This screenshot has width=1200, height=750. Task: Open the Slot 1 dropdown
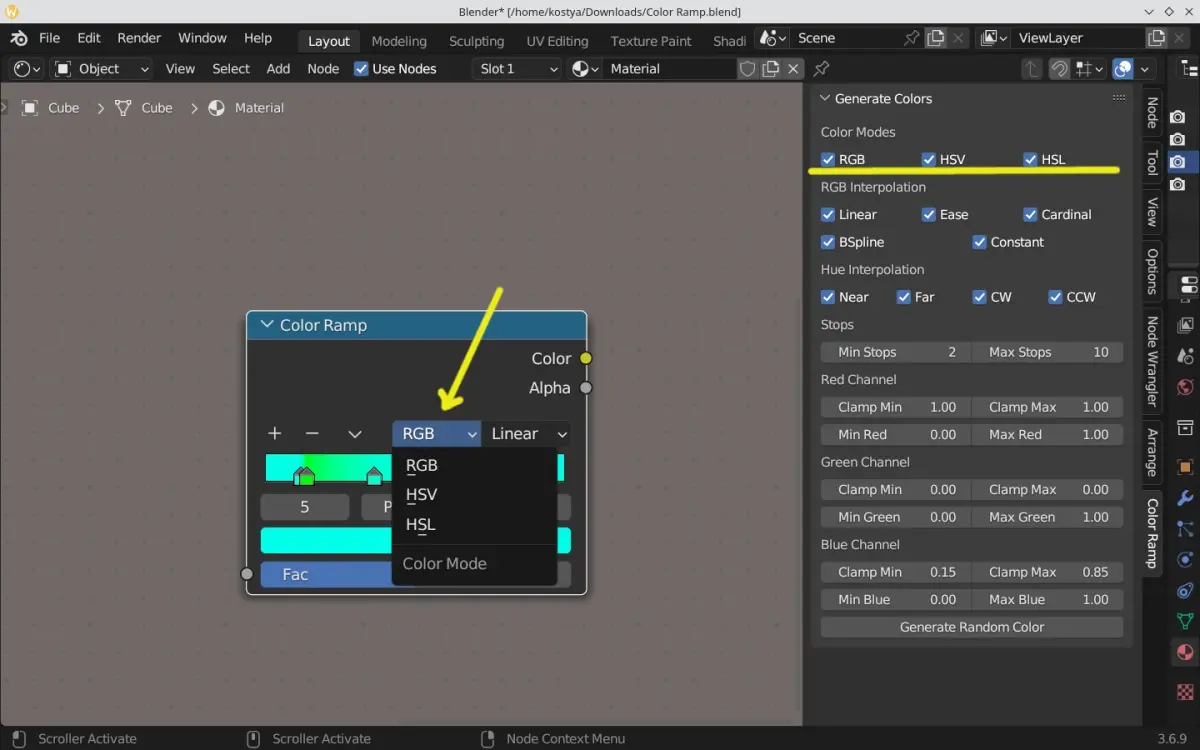pyautogui.click(x=516, y=69)
